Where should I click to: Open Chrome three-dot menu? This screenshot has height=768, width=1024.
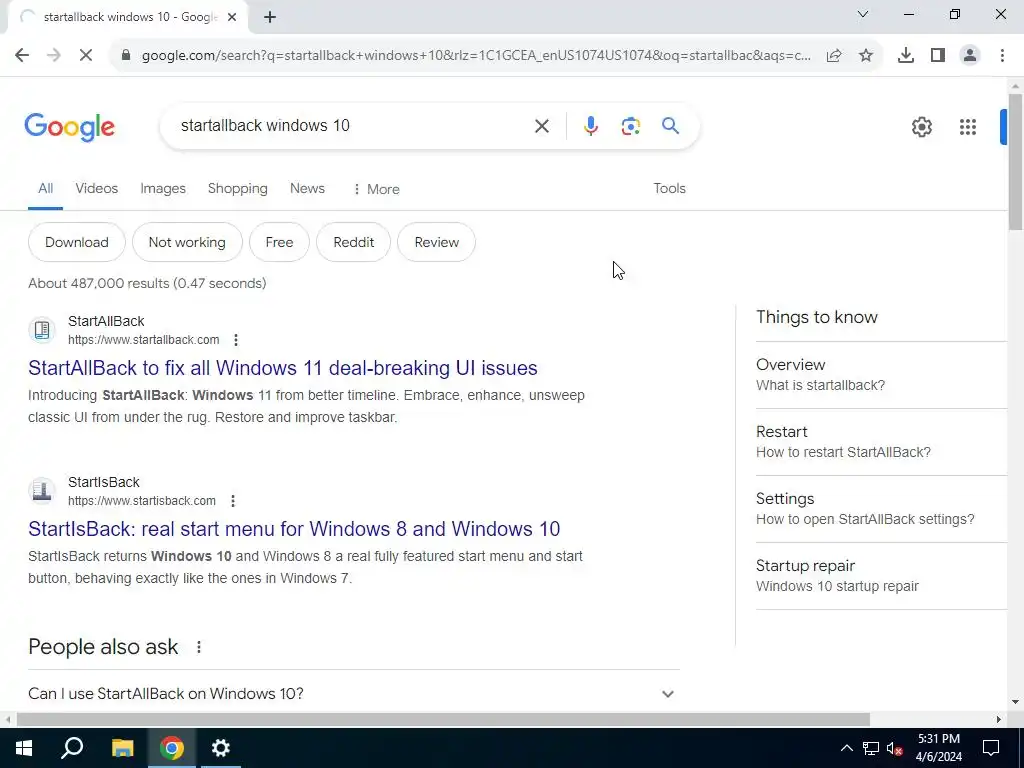1002,56
